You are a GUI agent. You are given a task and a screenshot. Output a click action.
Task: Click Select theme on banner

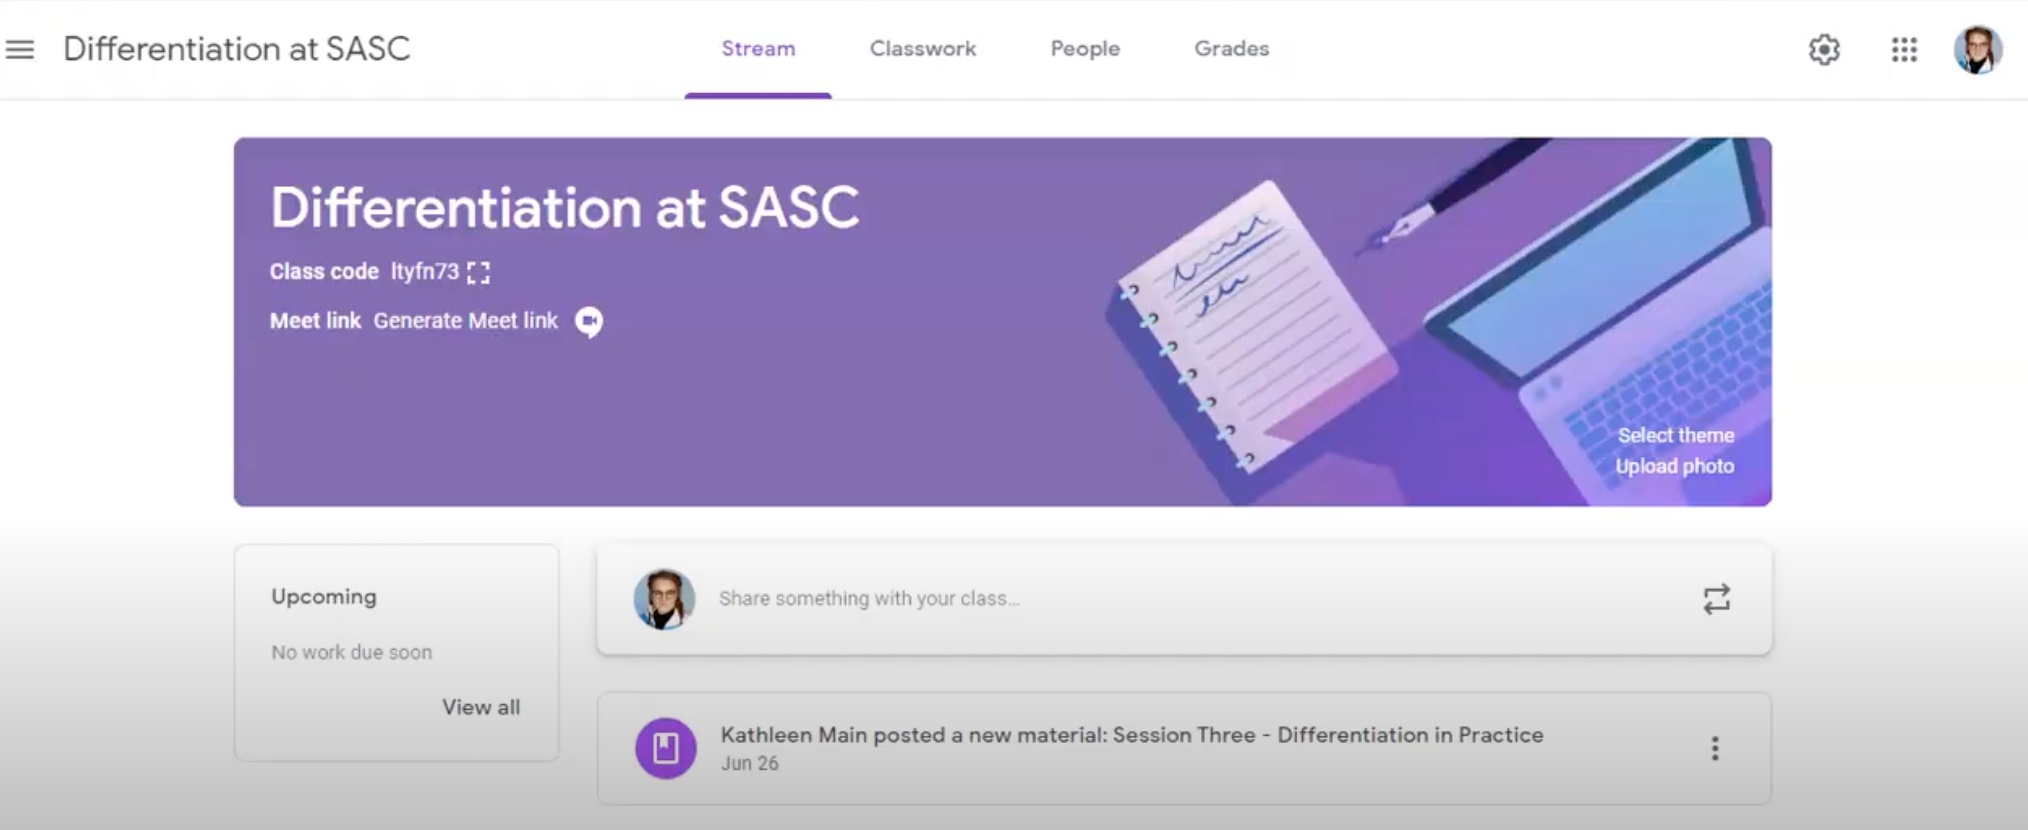(x=1675, y=436)
